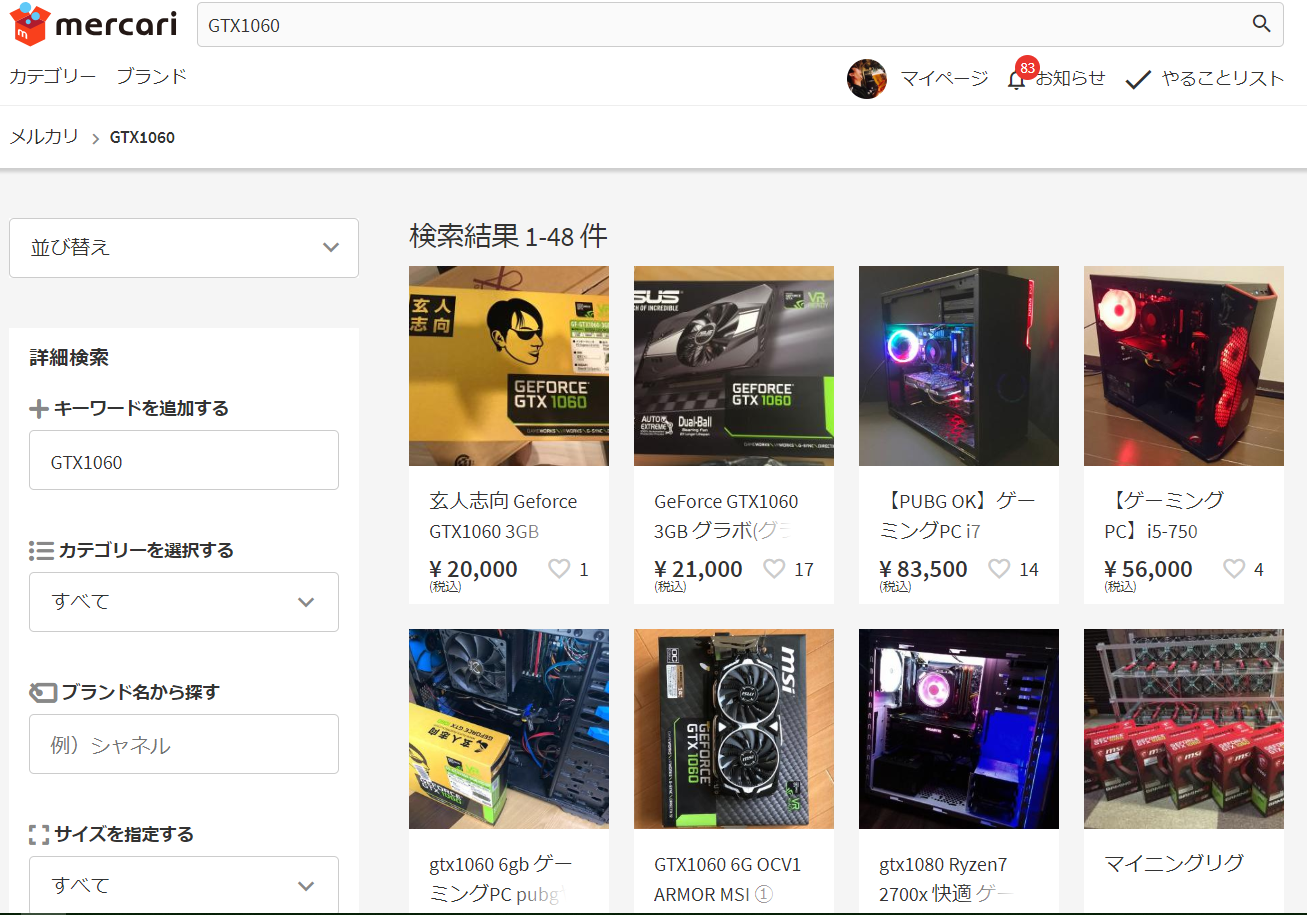
Task: Click inside the GTX1060 search field
Action: tap(500, 24)
